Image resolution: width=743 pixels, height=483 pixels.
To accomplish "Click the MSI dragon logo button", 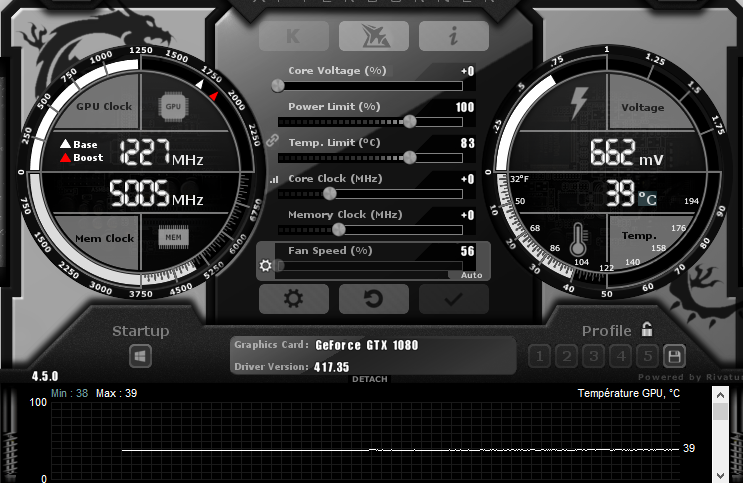I will pos(373,36).
